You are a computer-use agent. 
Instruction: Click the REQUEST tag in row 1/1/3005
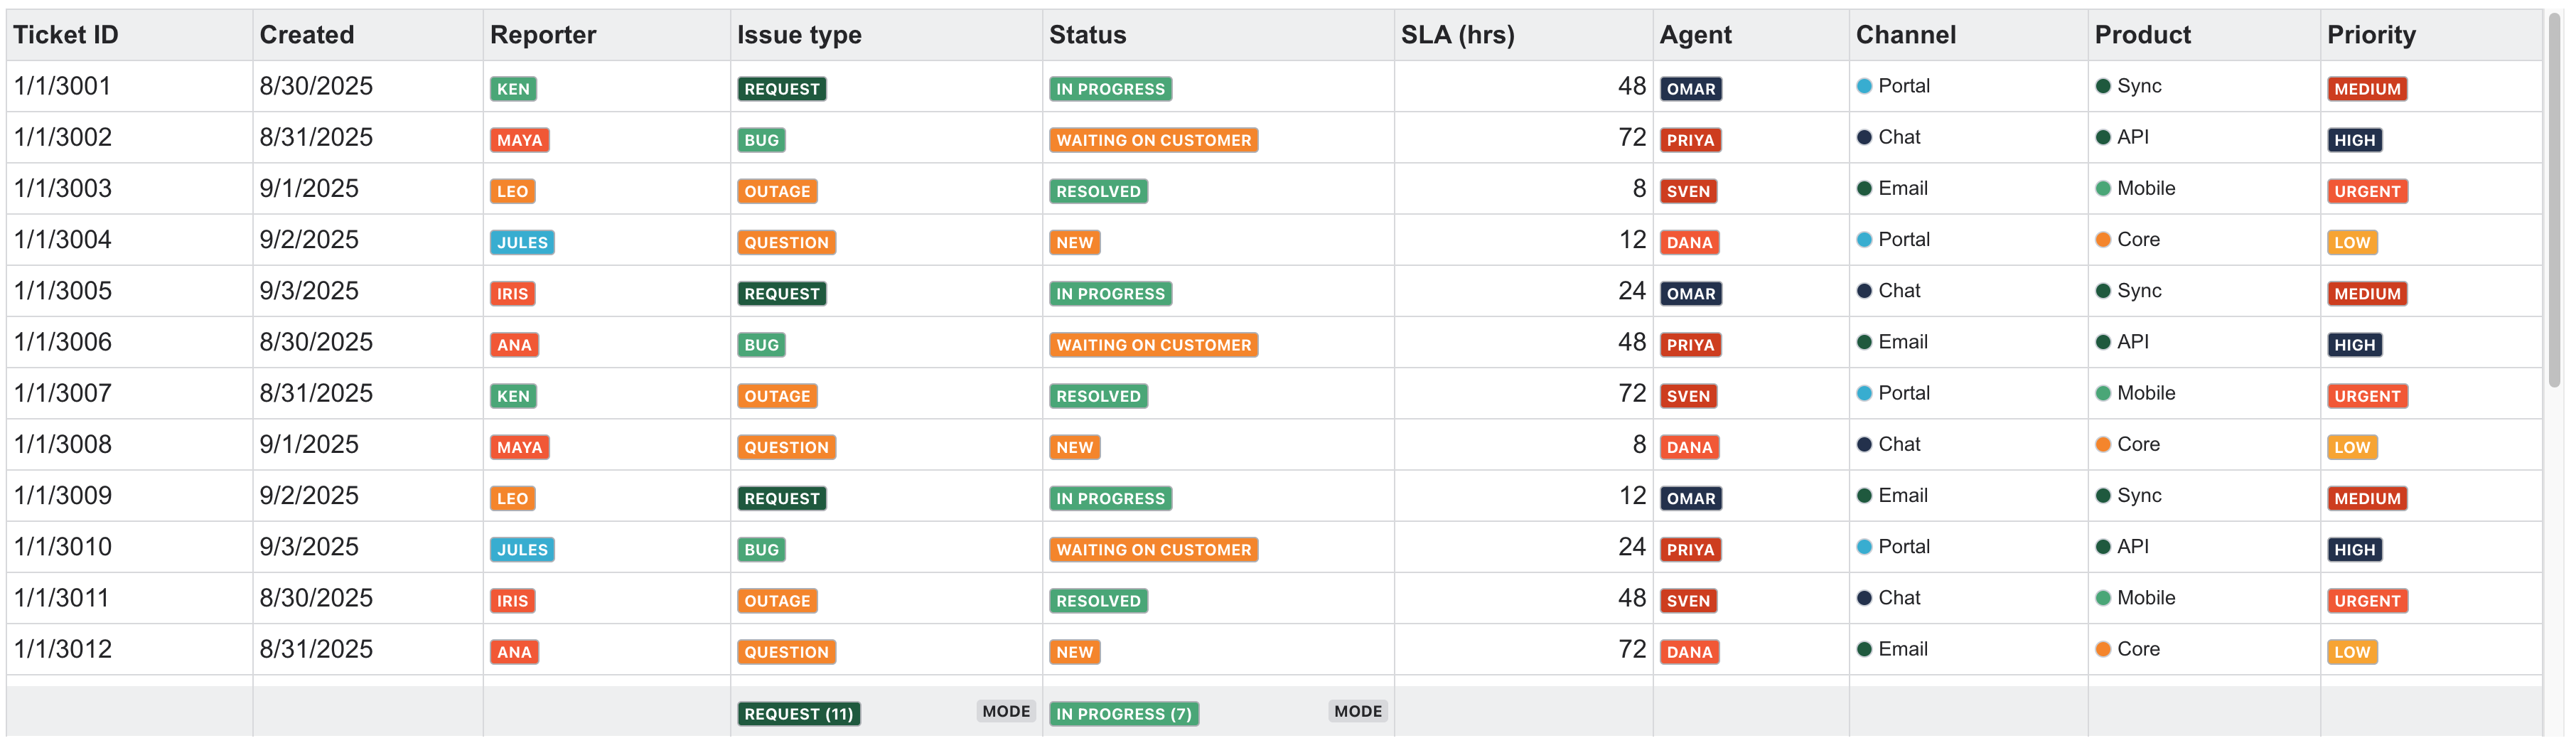[782, 294]
